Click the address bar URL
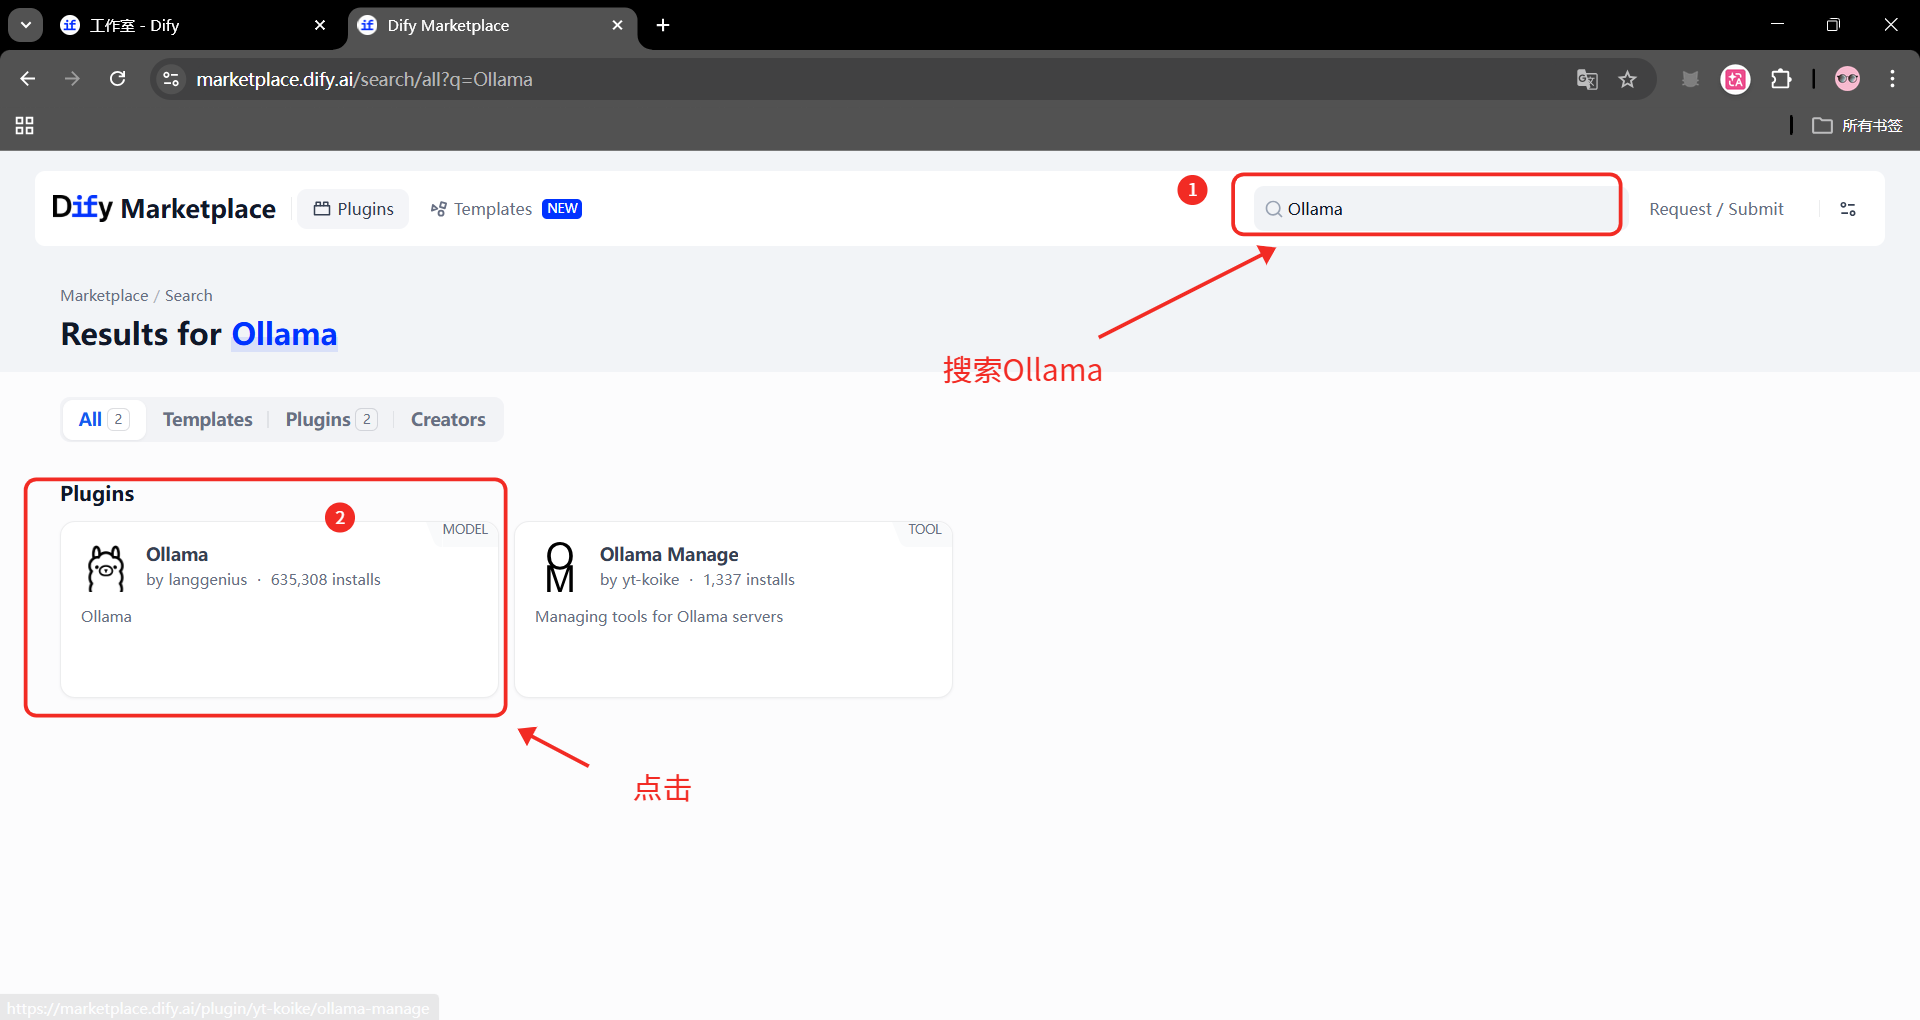1920x1020 pixels. click(x=364, y=79)
